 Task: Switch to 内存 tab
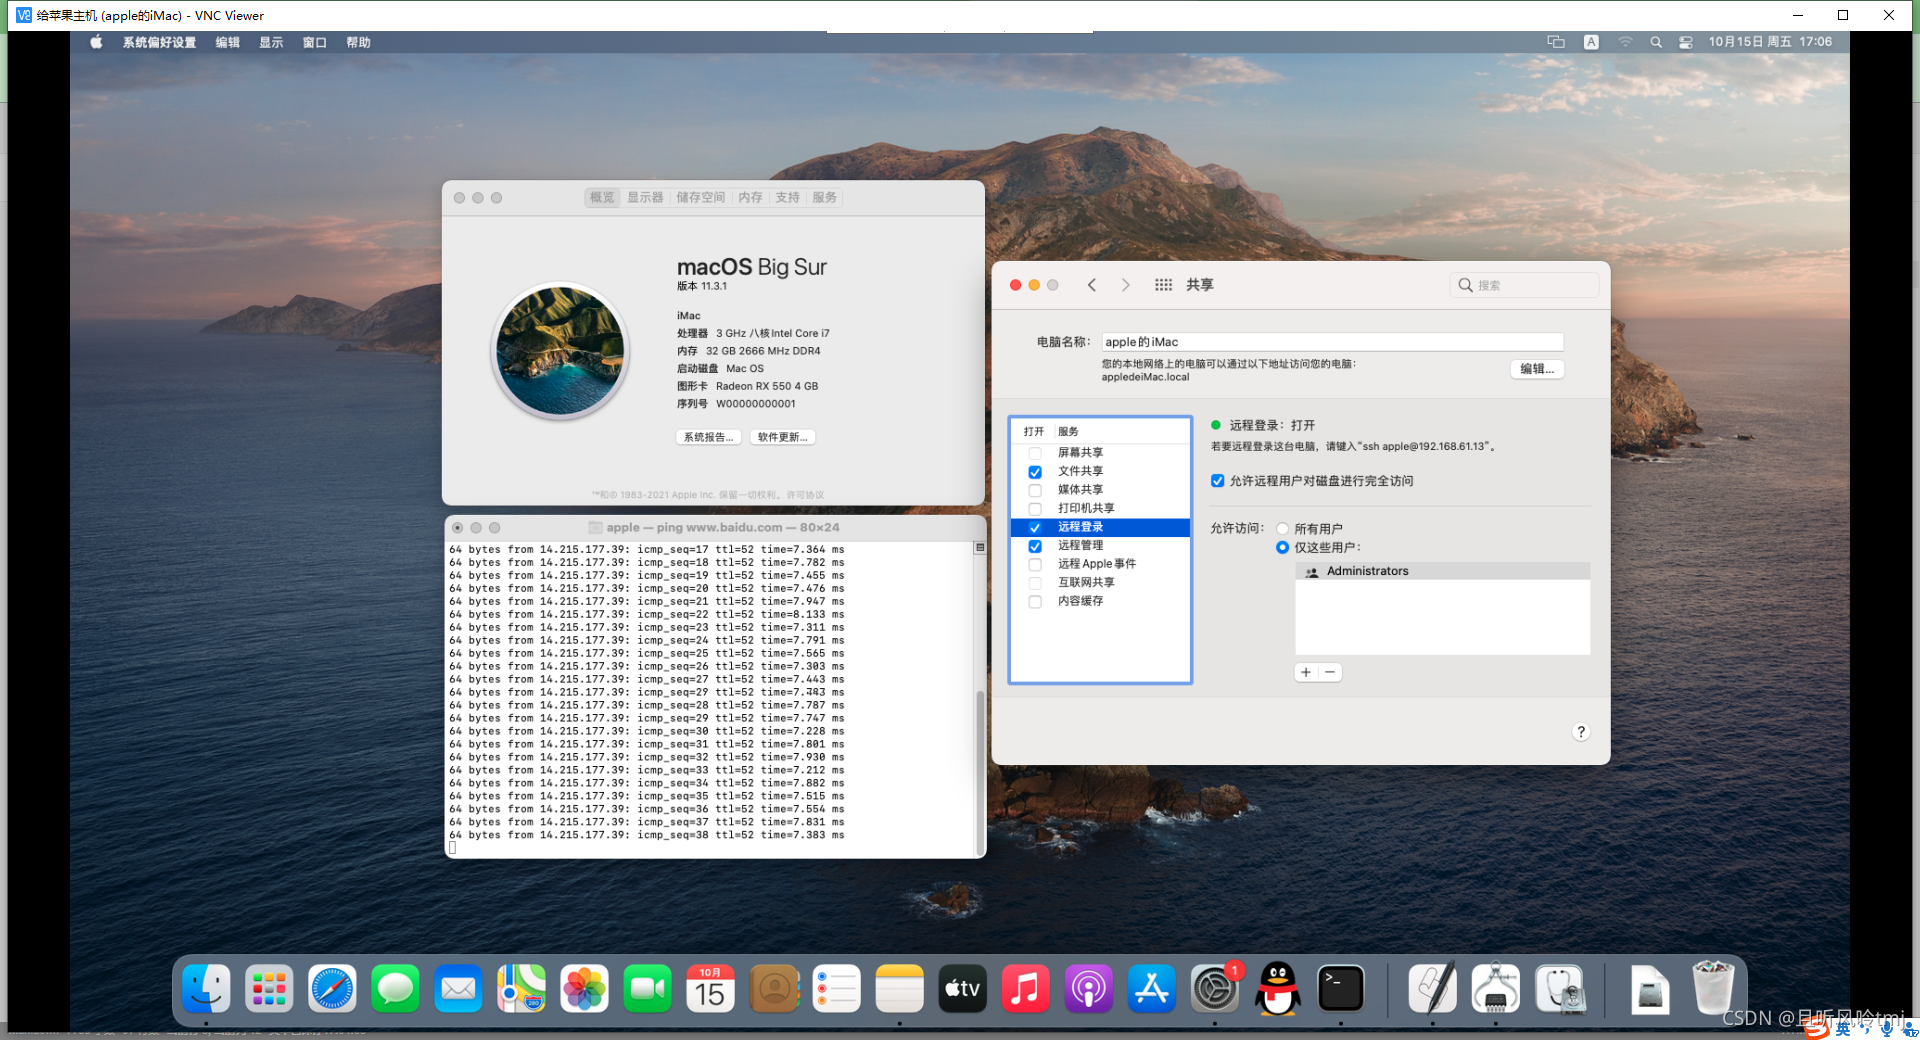tap(750, 198)
